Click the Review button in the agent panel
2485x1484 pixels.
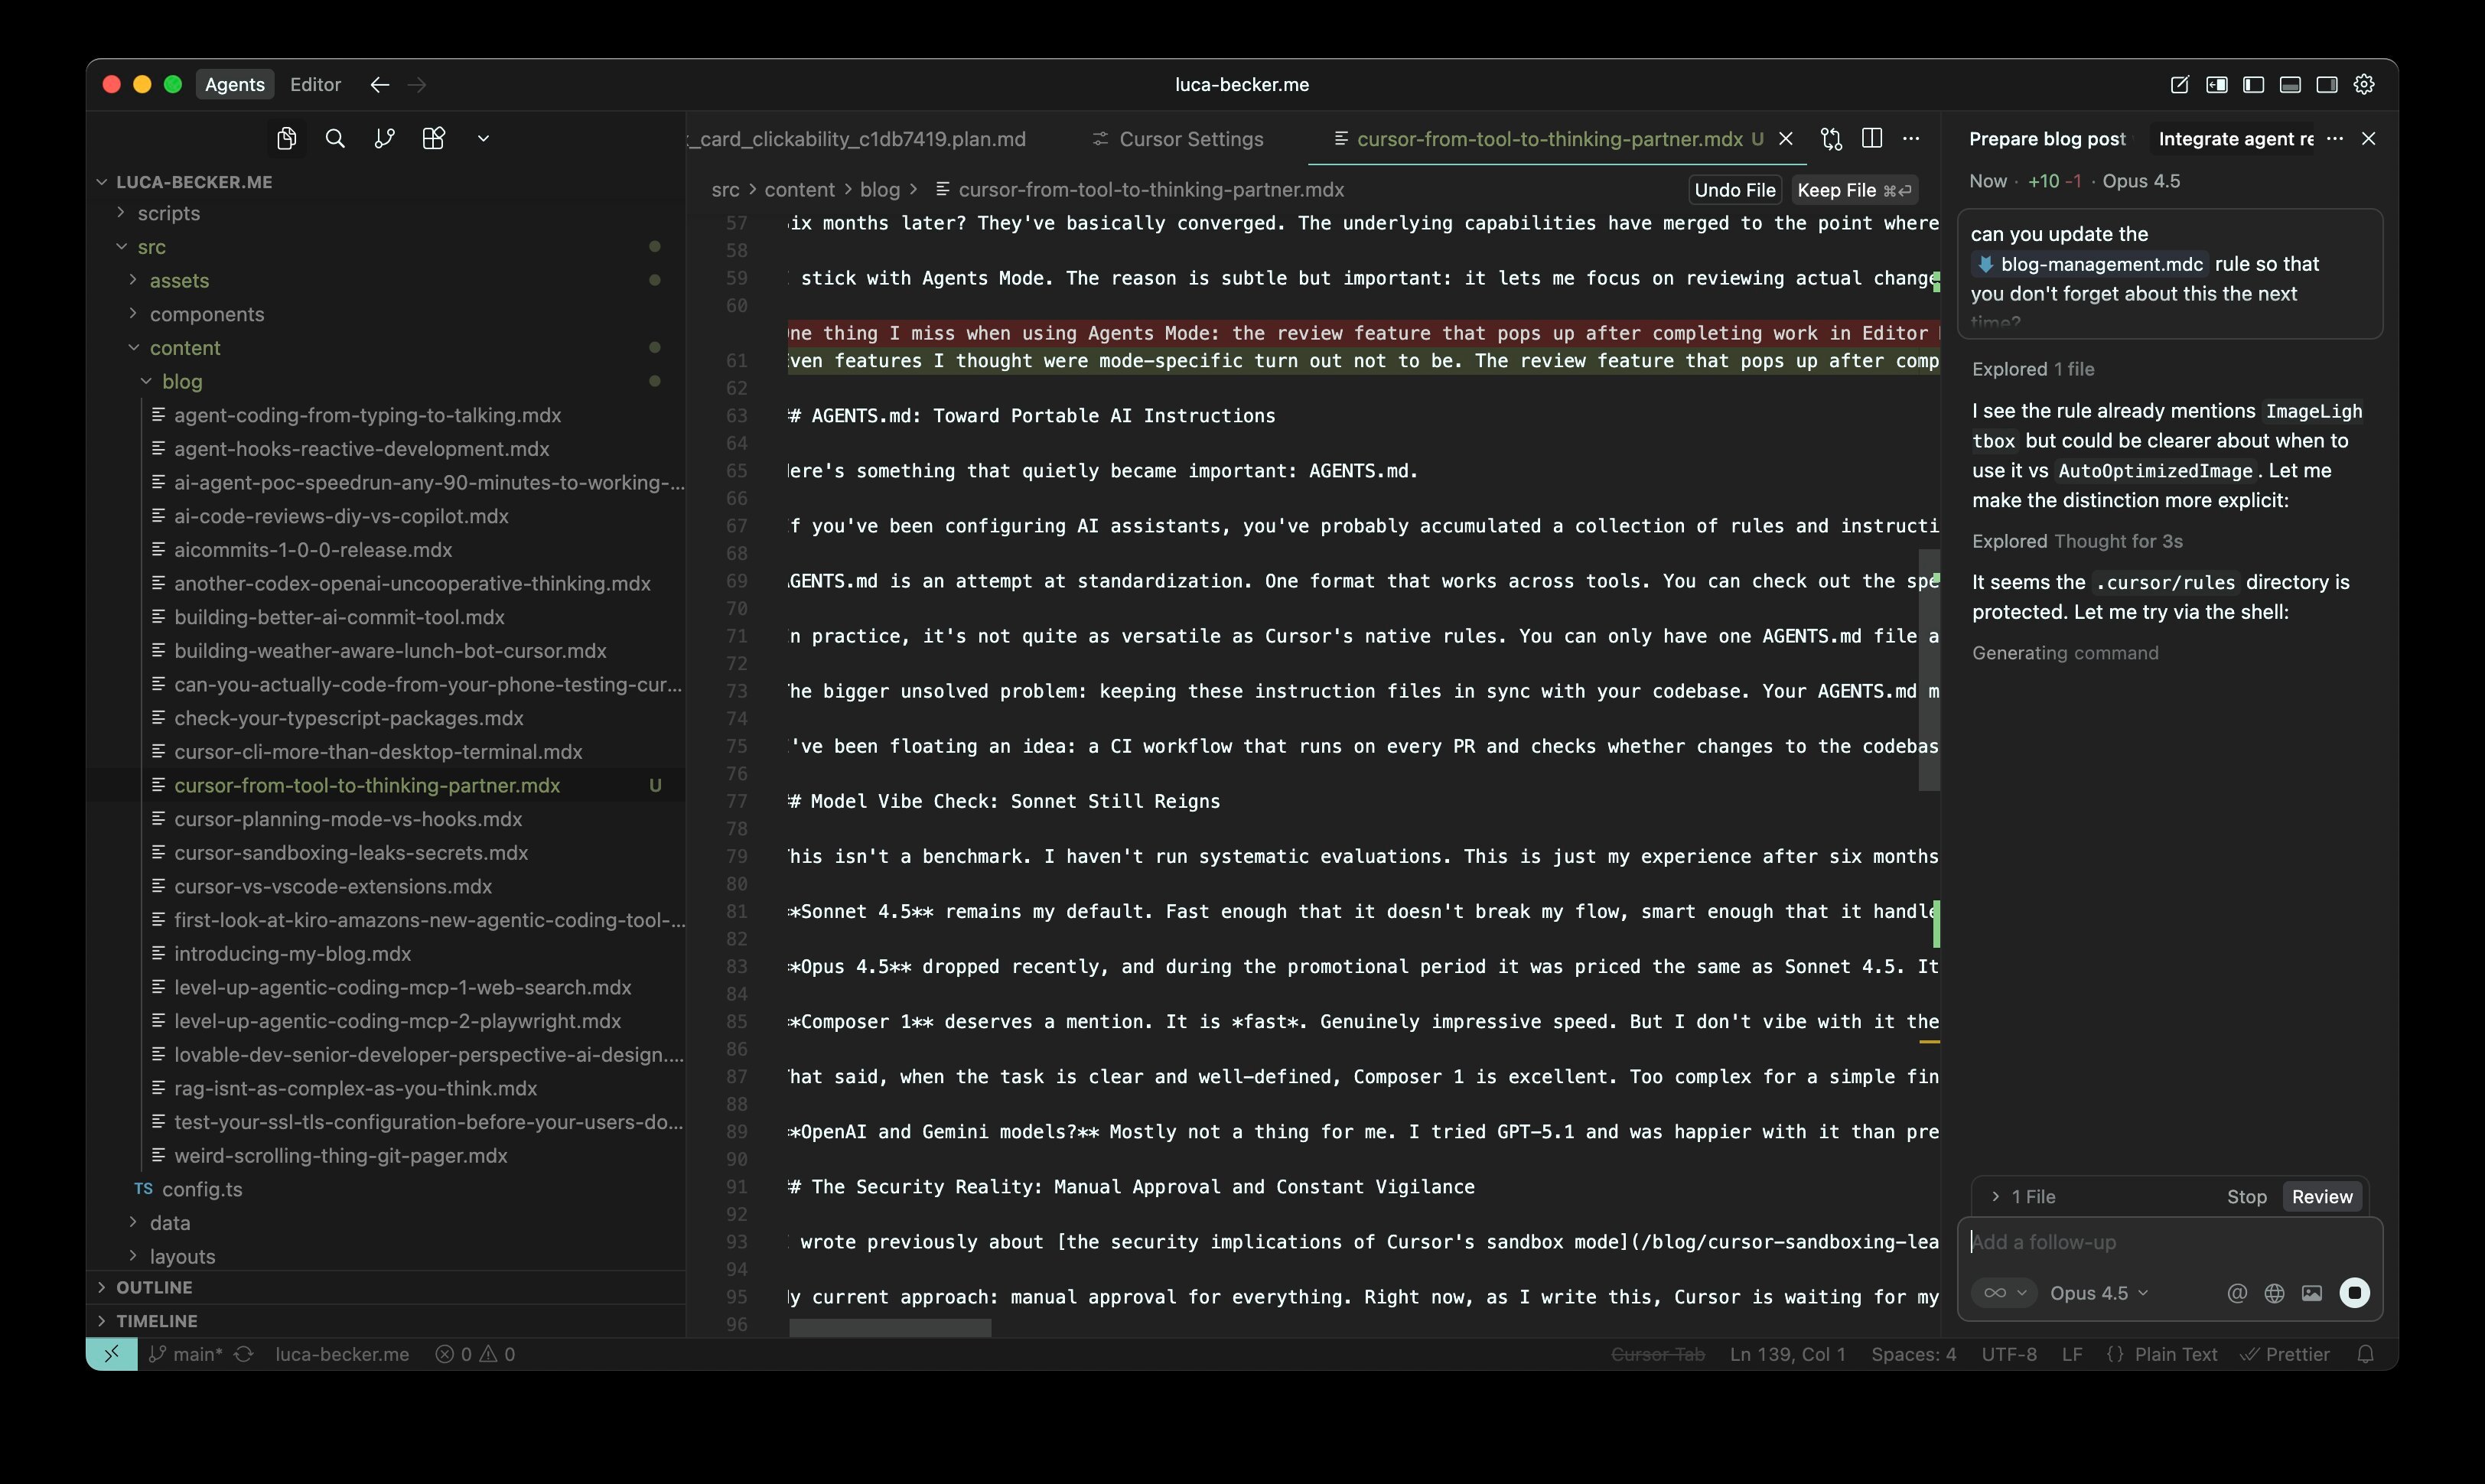[2322, 1196]
